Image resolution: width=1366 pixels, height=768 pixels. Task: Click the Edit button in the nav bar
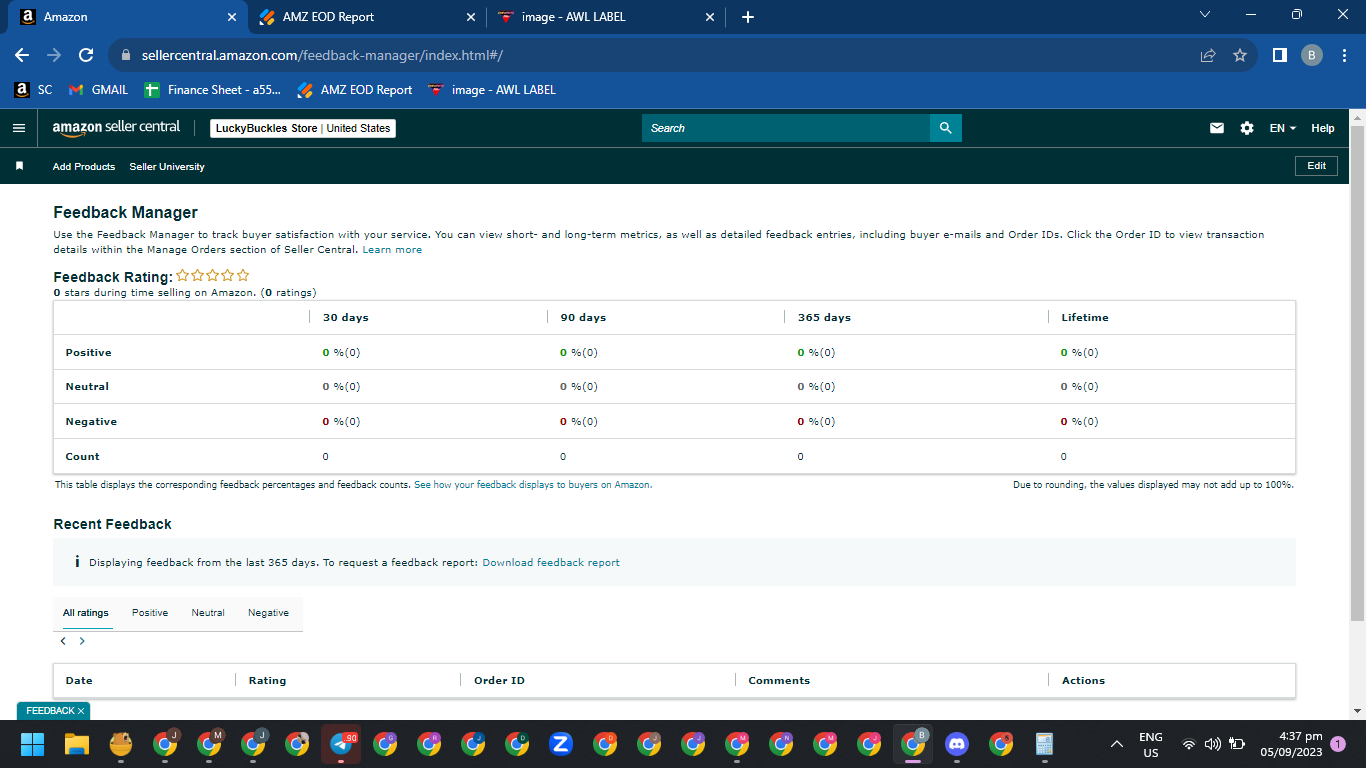click(1316, 166)
